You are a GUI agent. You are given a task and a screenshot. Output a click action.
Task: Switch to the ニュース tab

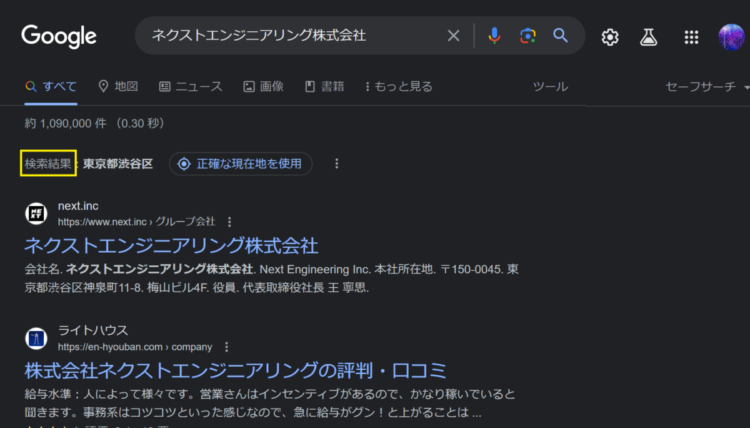tap(191, 87)
